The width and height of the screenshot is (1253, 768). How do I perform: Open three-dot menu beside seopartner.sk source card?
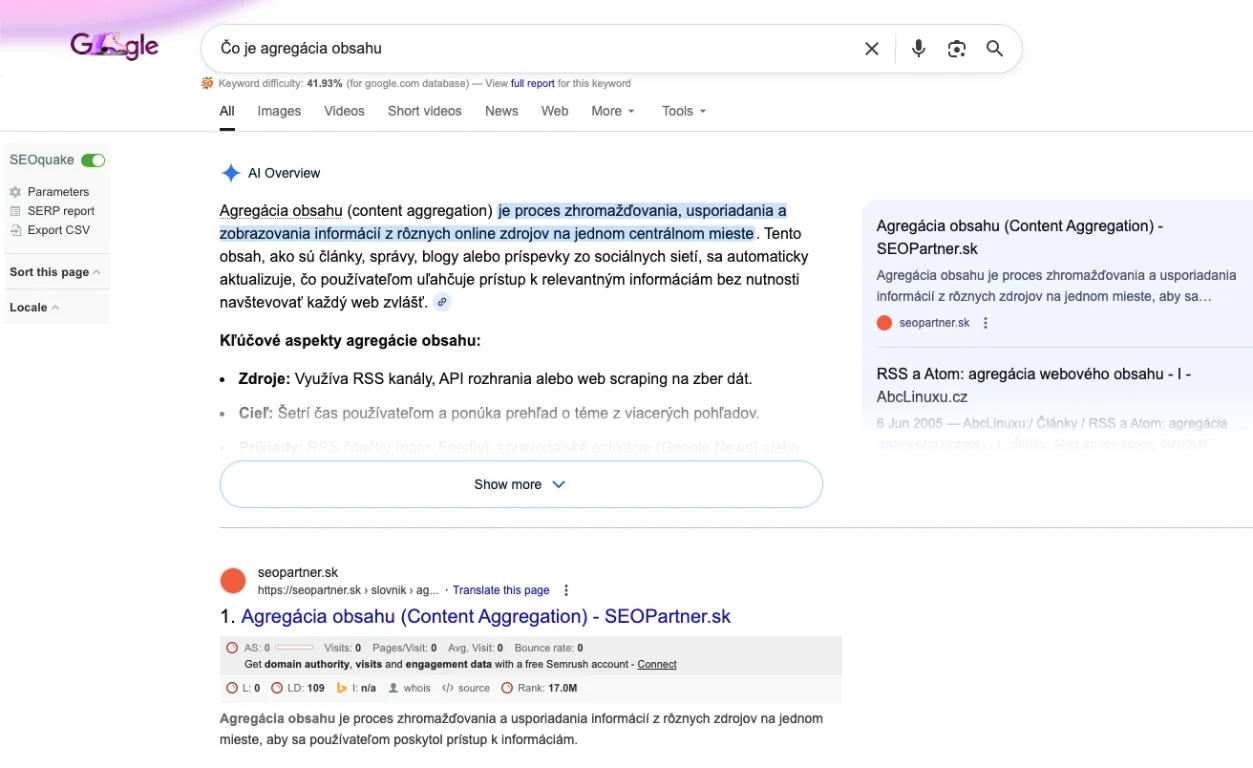pos(986,323)
